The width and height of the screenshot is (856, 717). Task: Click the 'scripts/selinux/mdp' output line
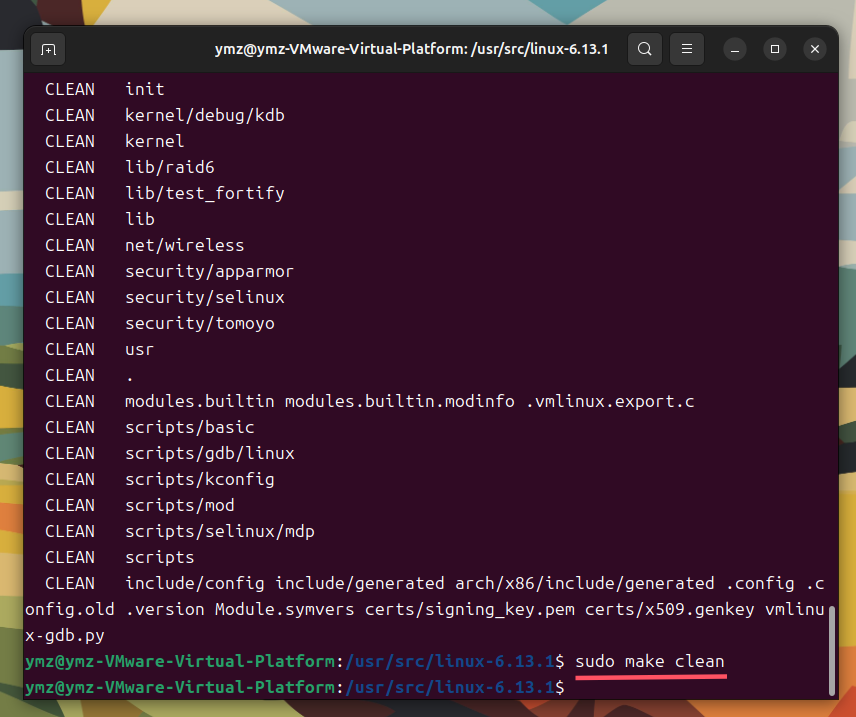click(x=180, y=531)
